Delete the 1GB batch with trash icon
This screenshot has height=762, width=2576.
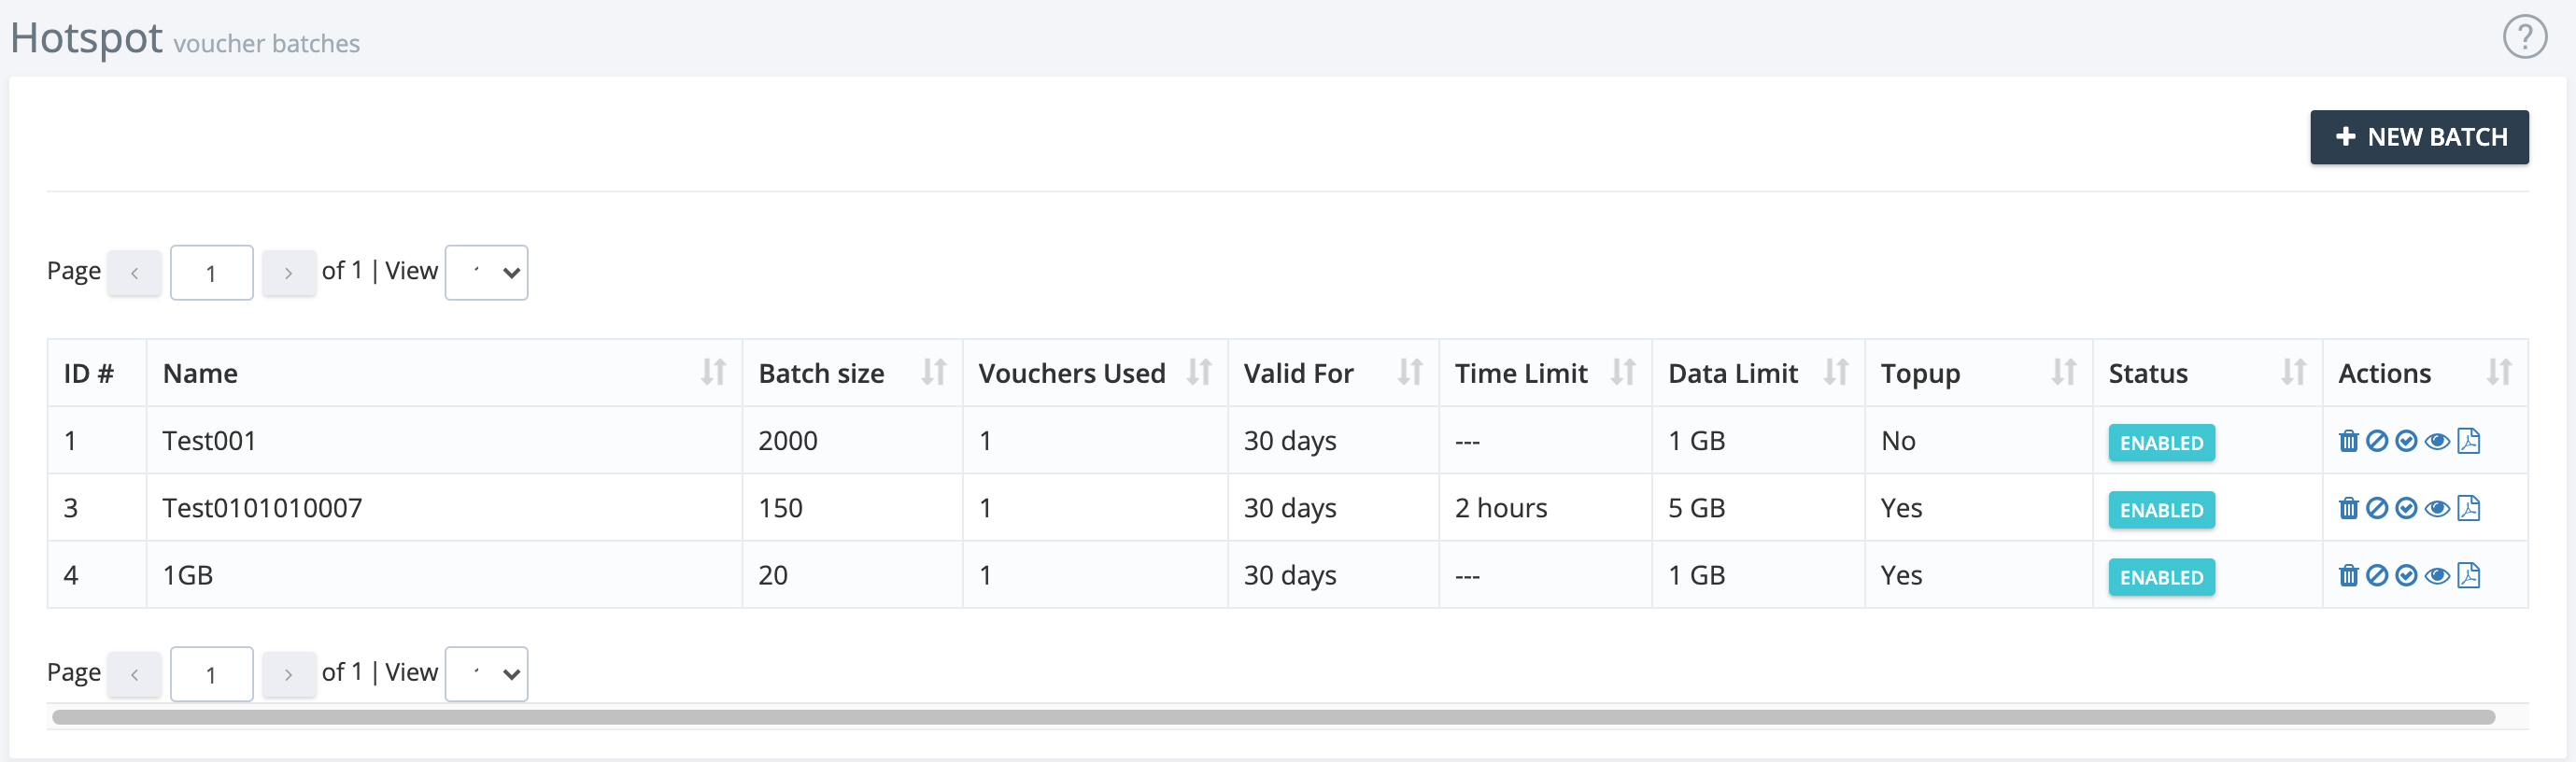(2348, 575)
